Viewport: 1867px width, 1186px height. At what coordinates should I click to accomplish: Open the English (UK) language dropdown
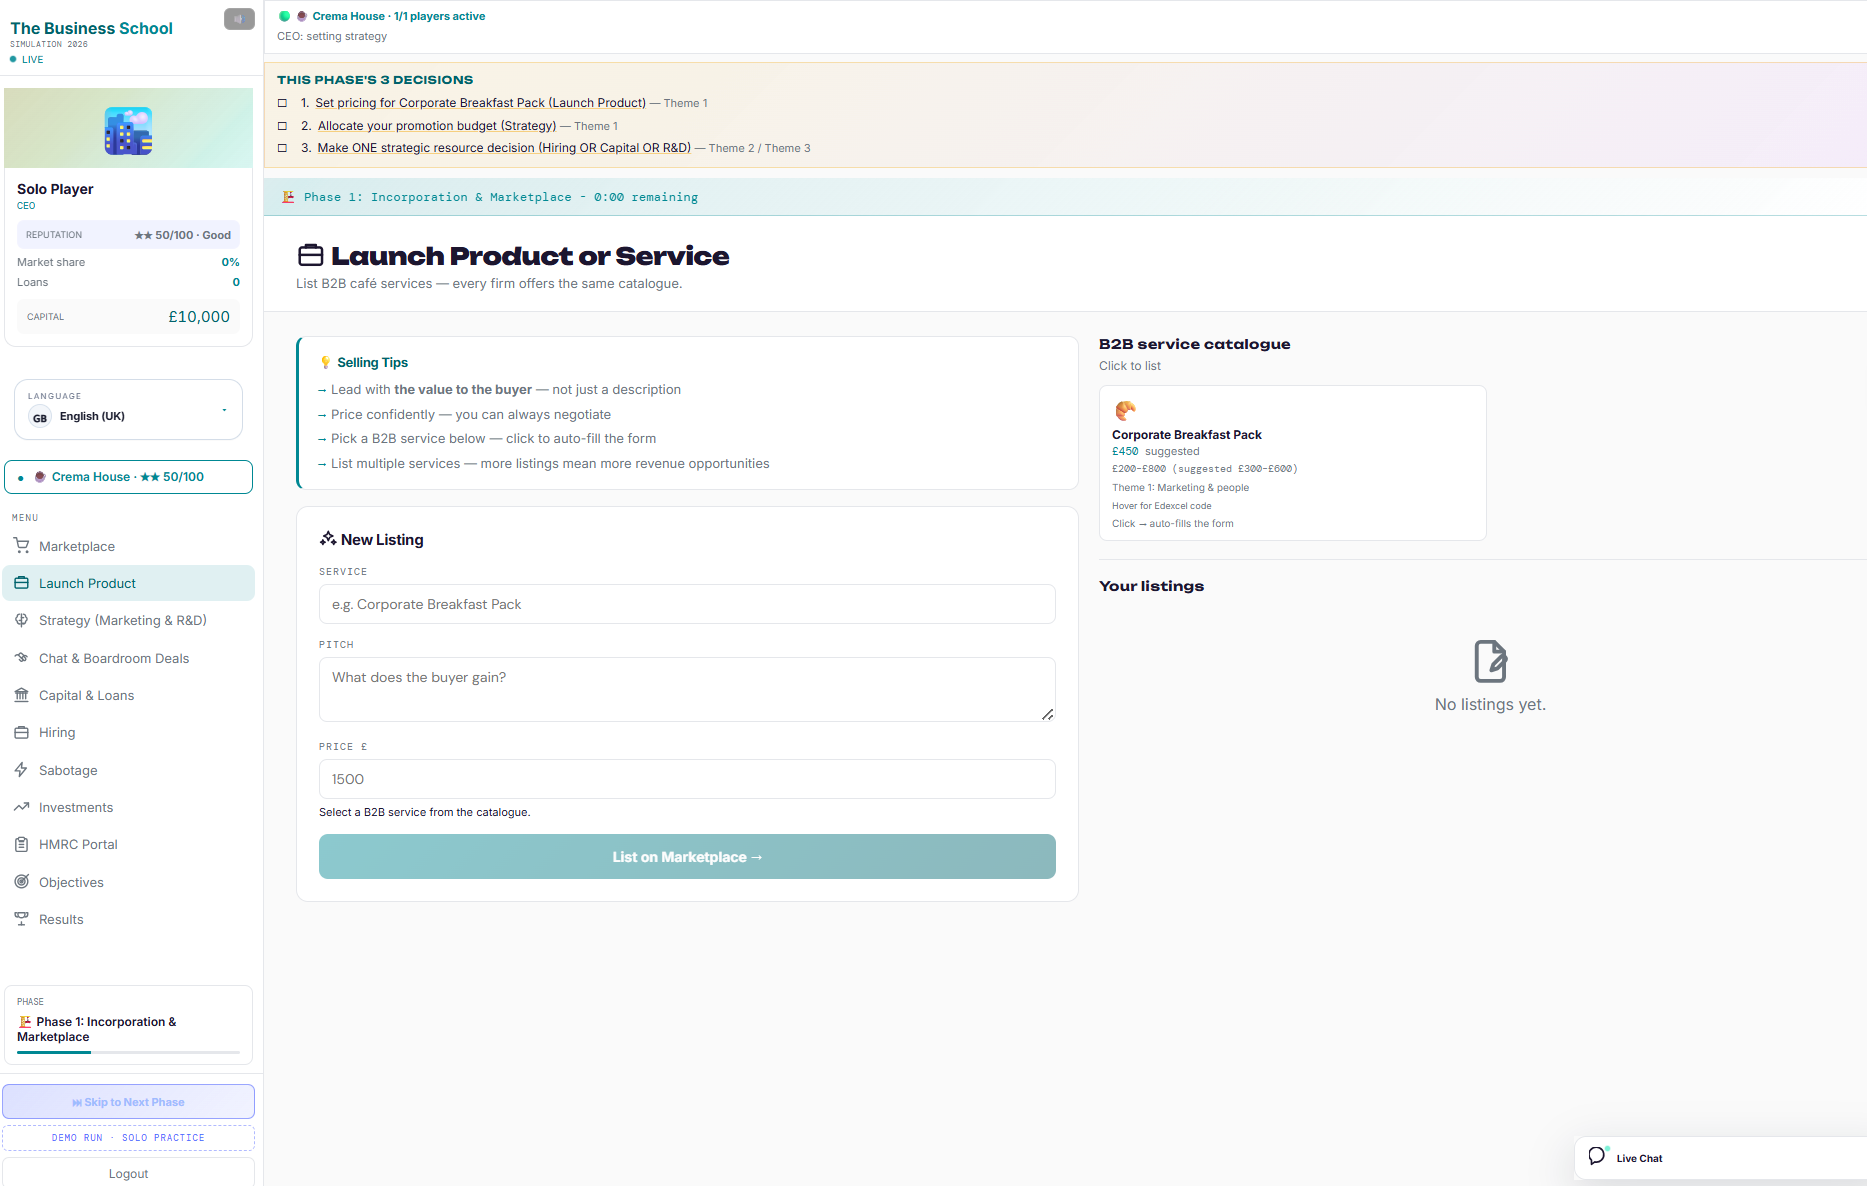128,409
